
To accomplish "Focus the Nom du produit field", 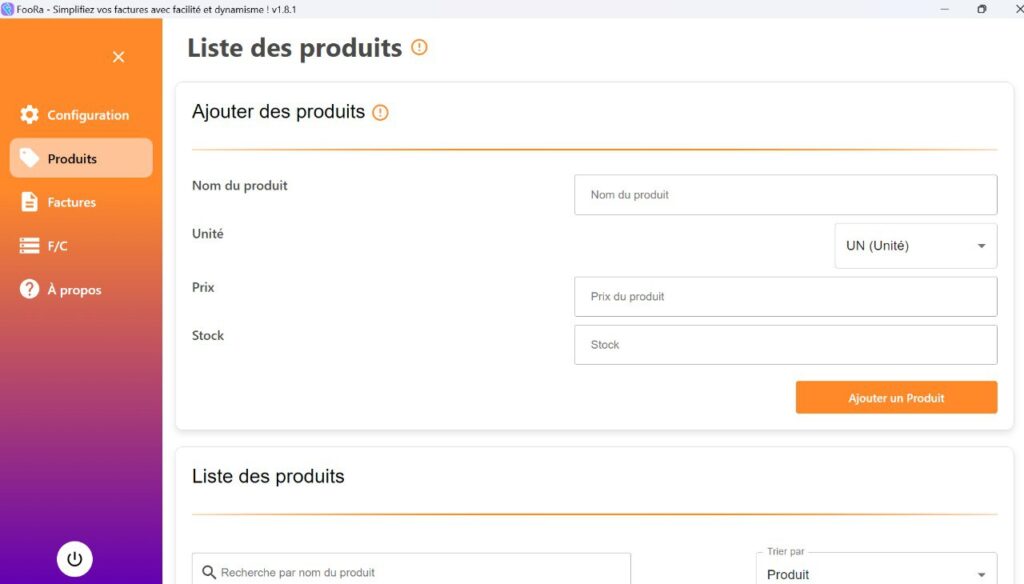I will [x=786, y=195].
